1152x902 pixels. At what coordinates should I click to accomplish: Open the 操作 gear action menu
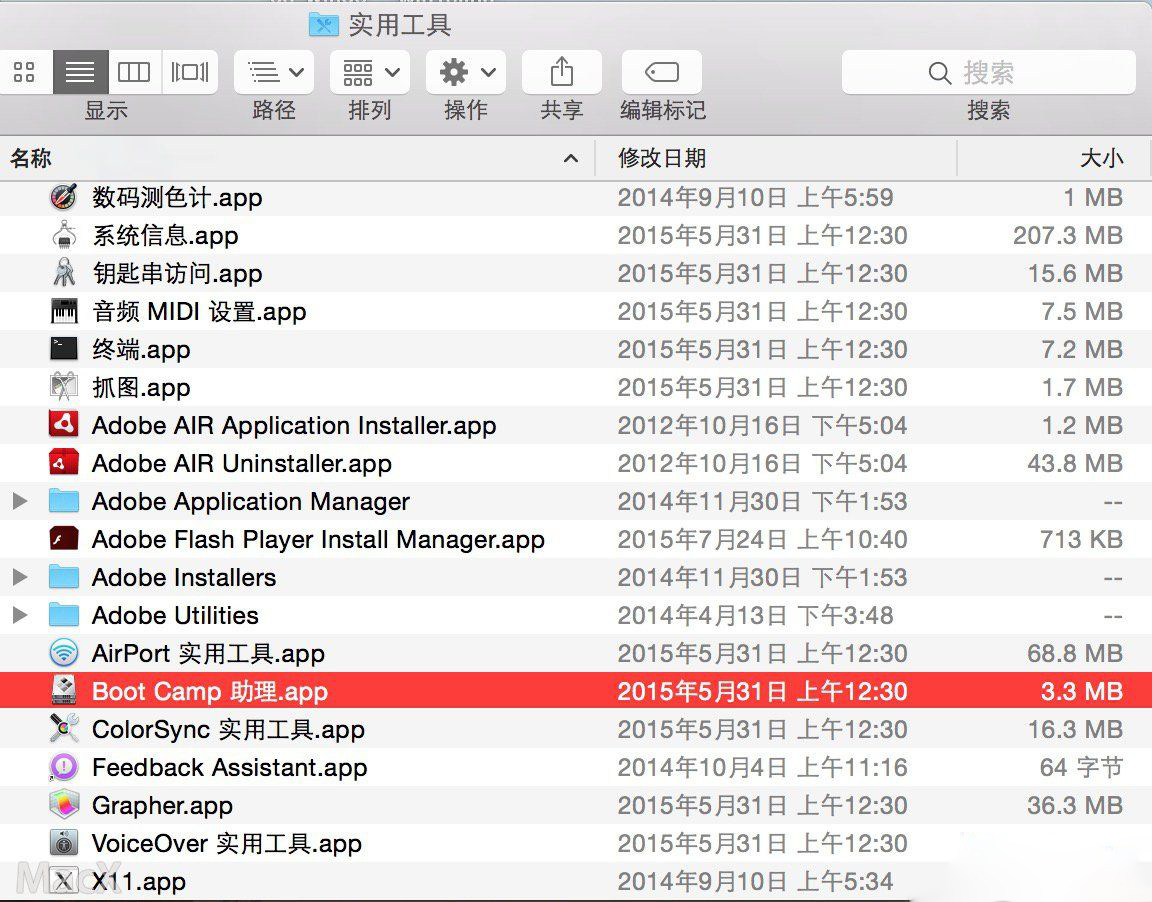coord(466,72)
